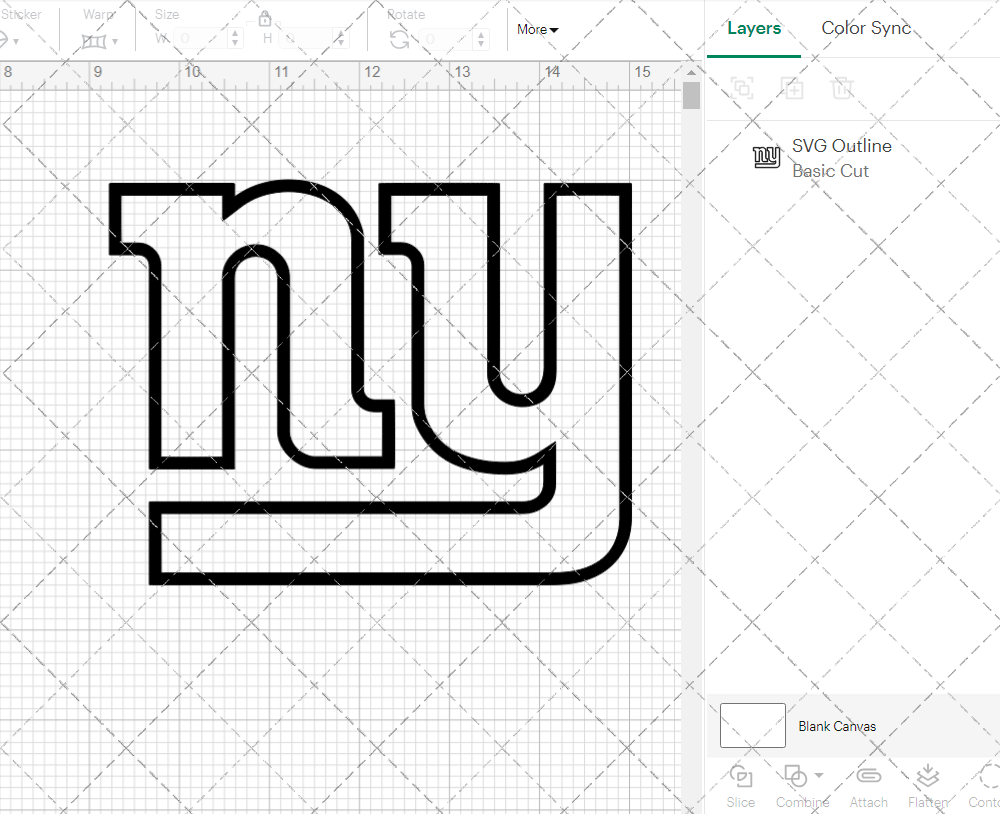Switch to the Color Sync tab
The image size is (1000, 814).
point(866,28)
